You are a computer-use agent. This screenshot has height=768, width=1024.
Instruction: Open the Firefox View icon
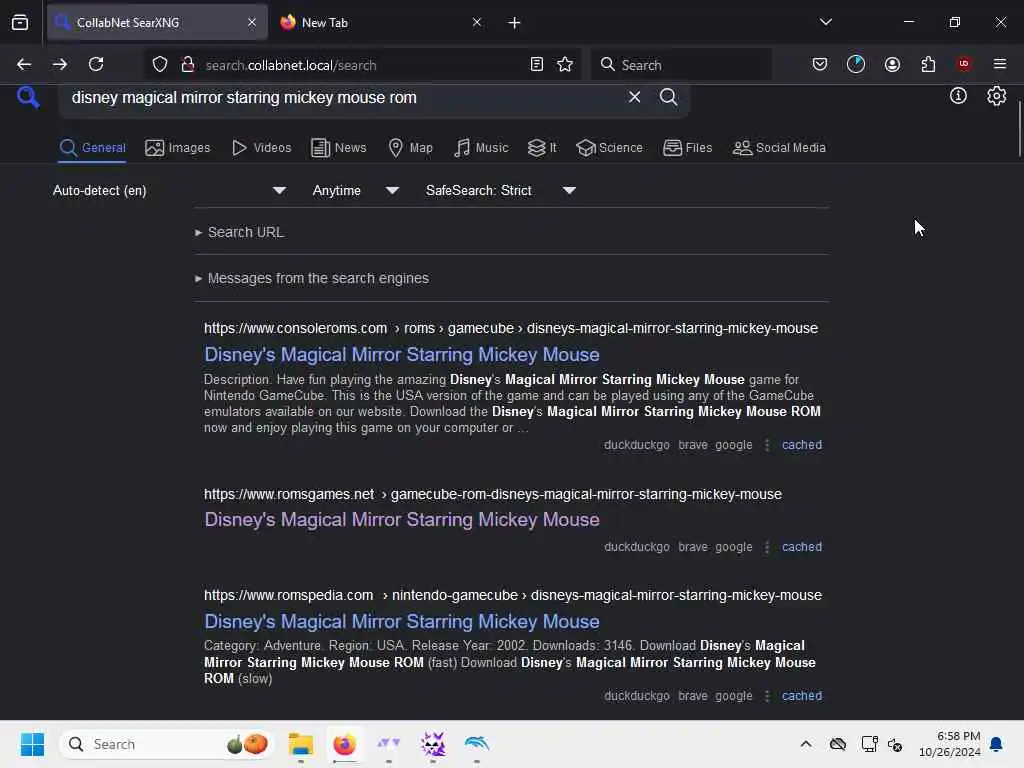20,22
